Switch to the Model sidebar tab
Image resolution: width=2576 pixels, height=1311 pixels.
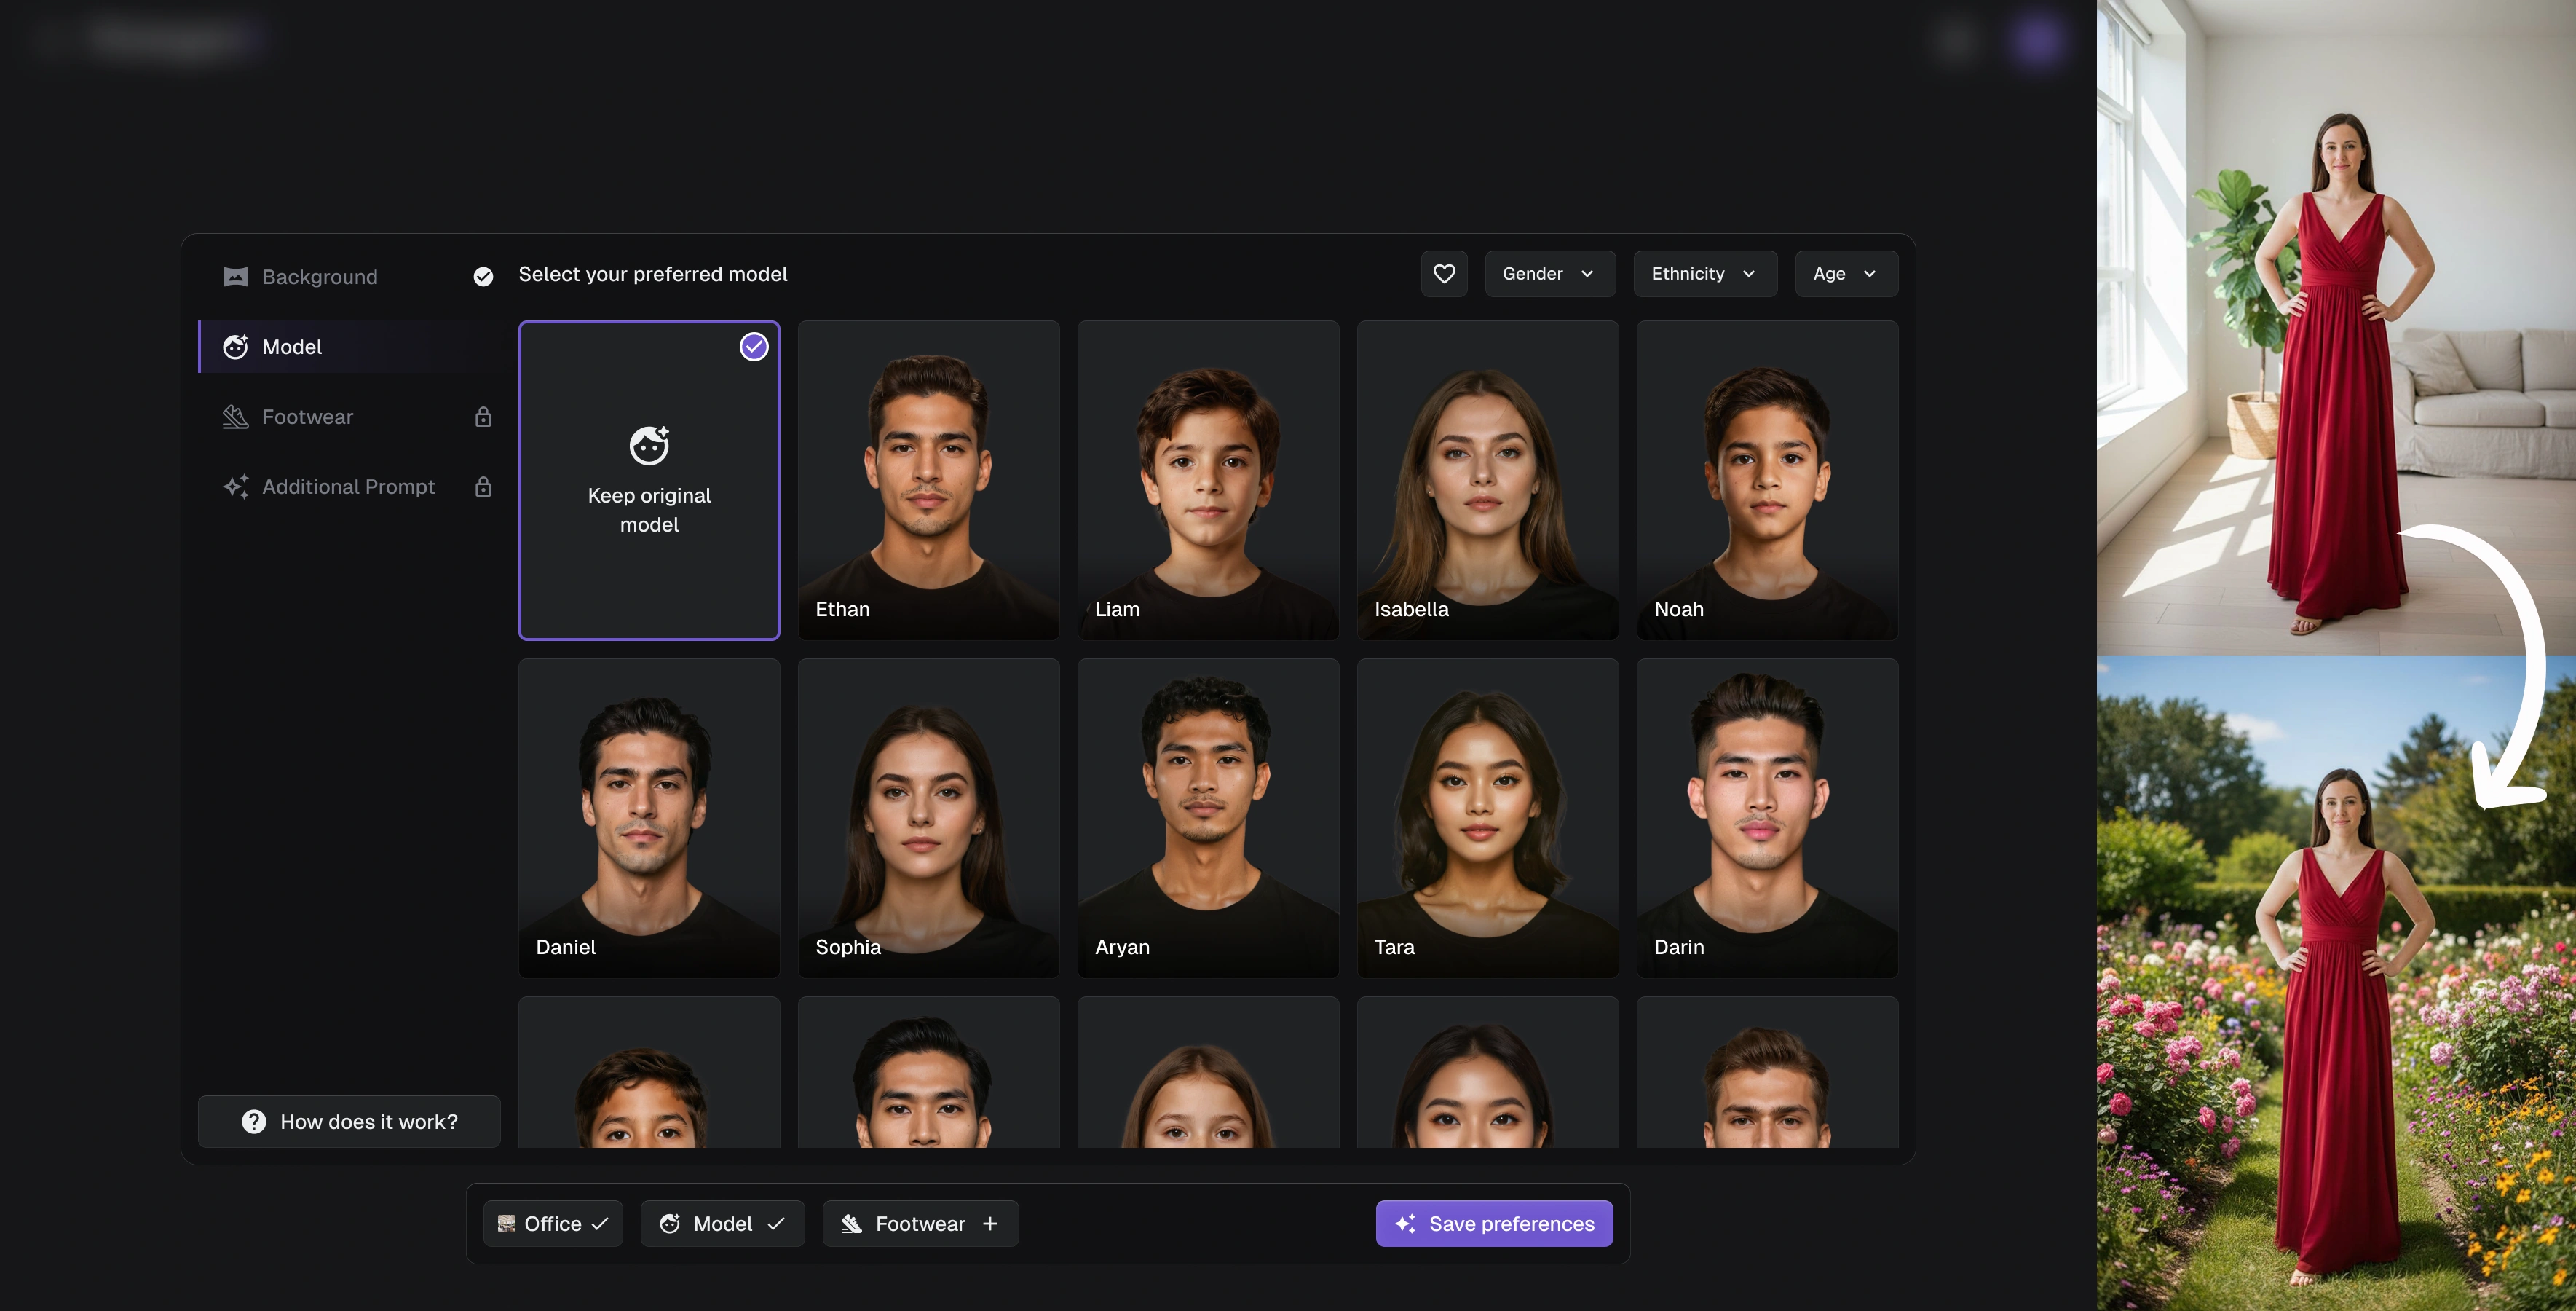pos(292,346)
